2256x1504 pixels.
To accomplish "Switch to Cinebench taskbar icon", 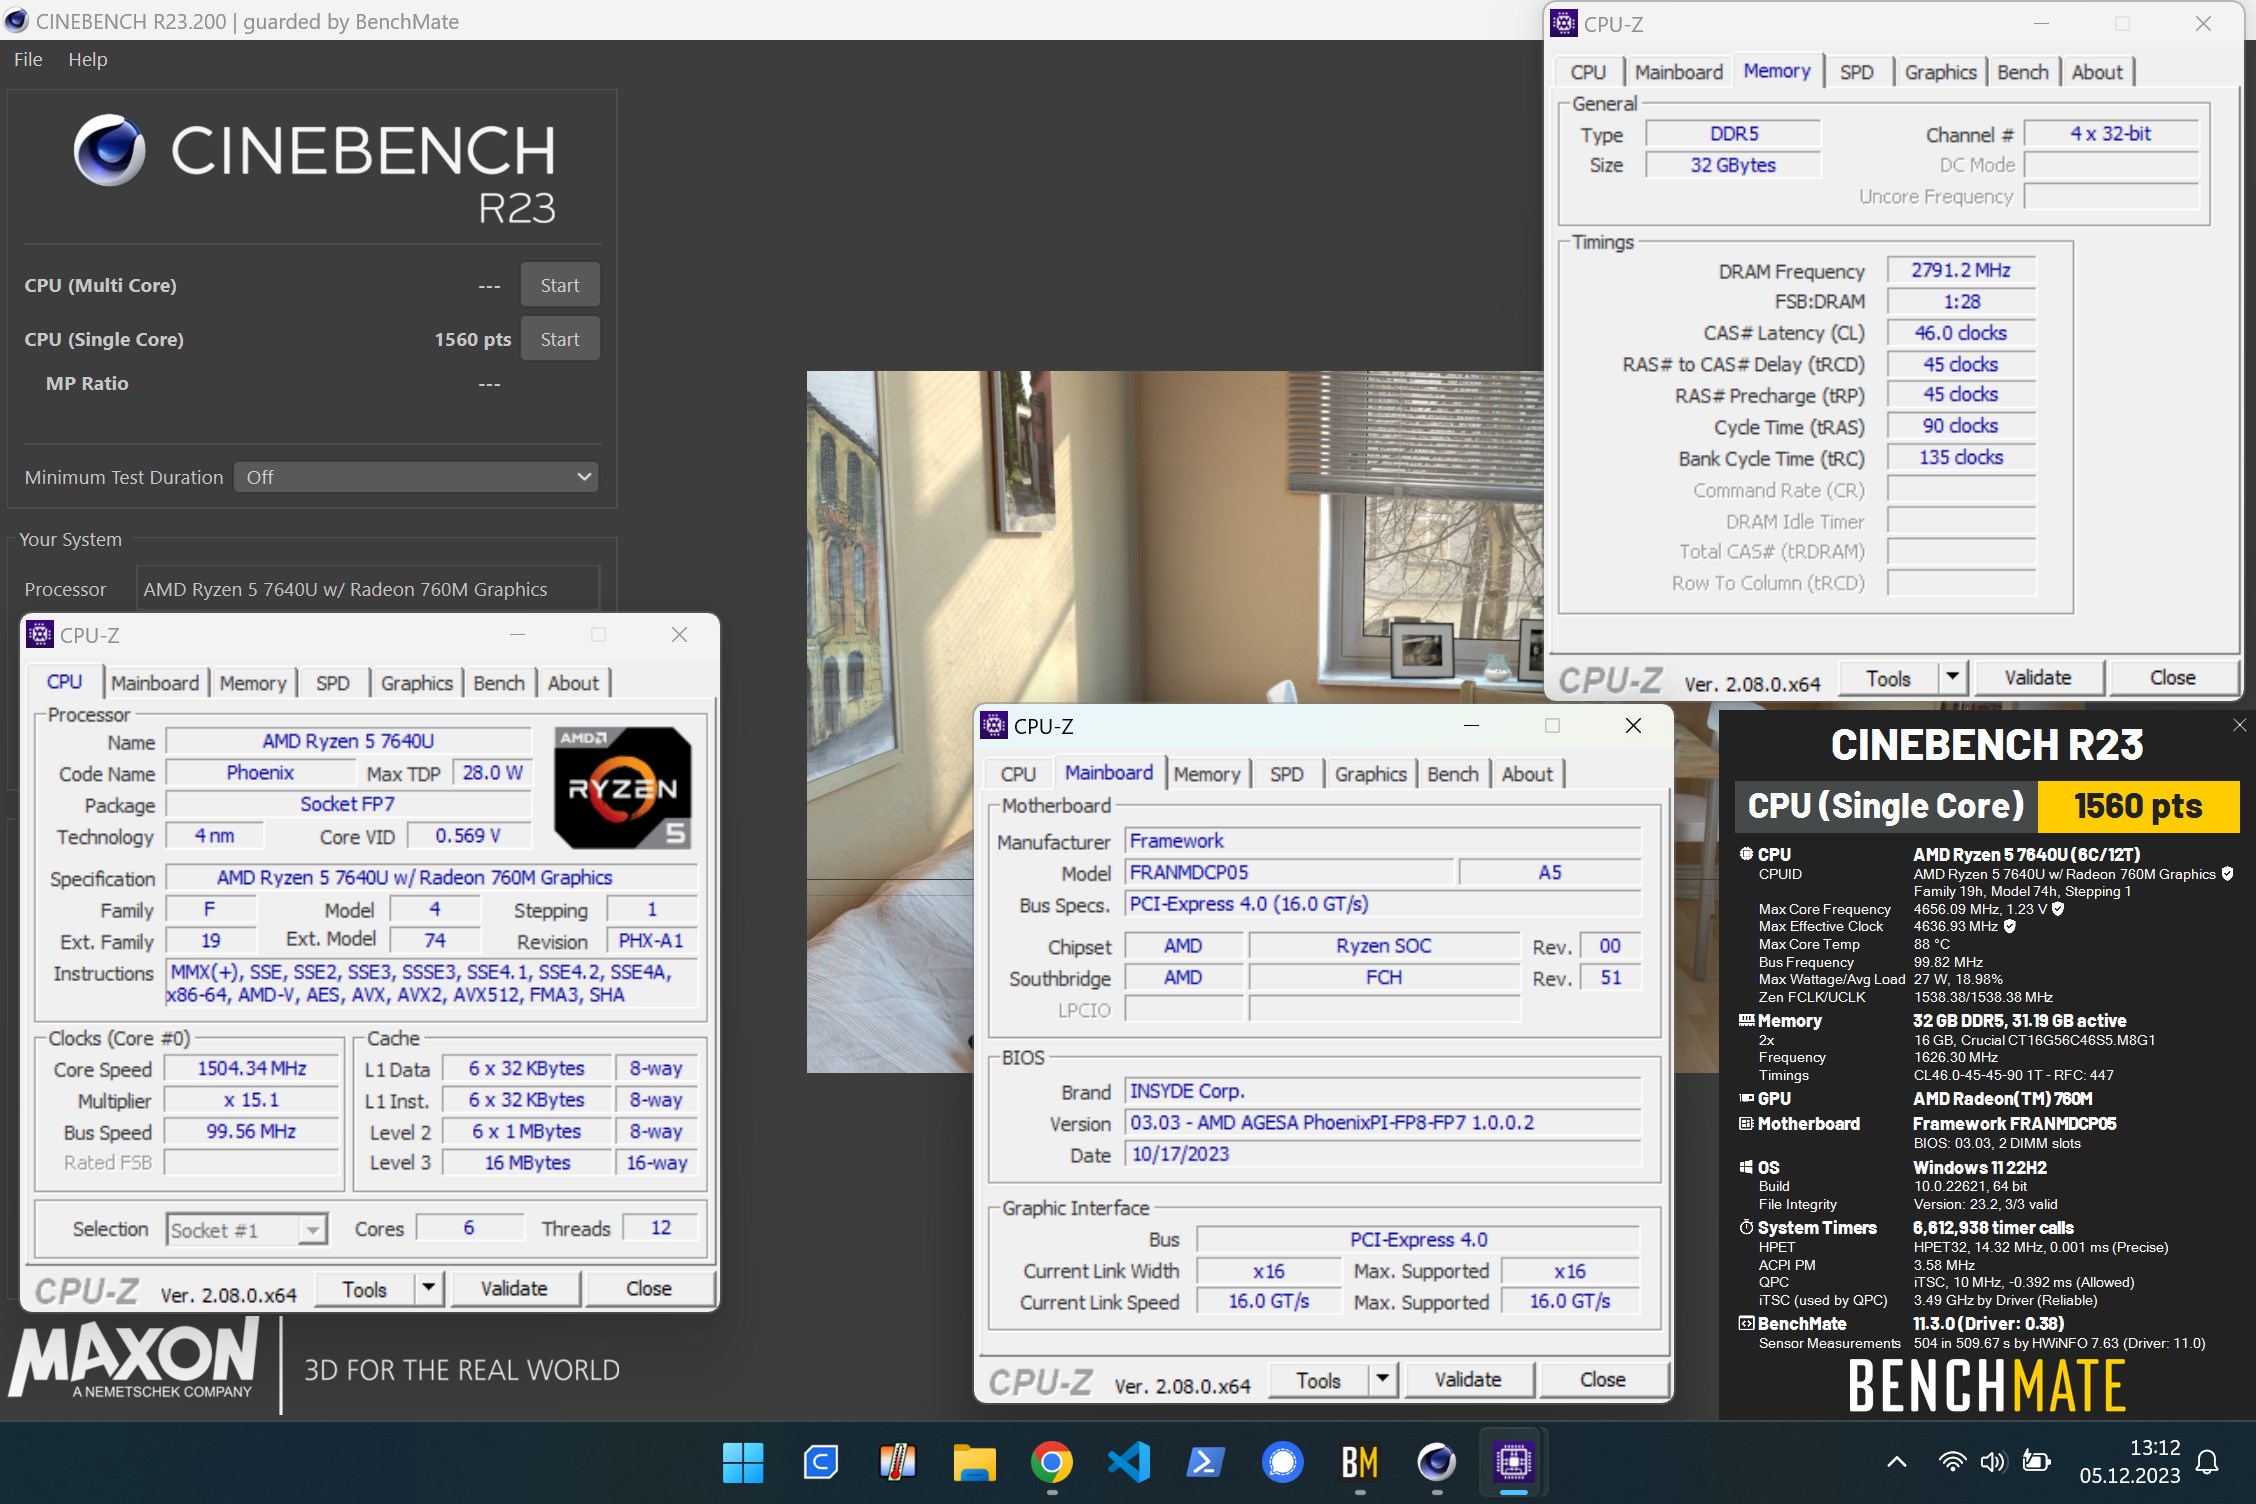I will pos(1437,1462).
